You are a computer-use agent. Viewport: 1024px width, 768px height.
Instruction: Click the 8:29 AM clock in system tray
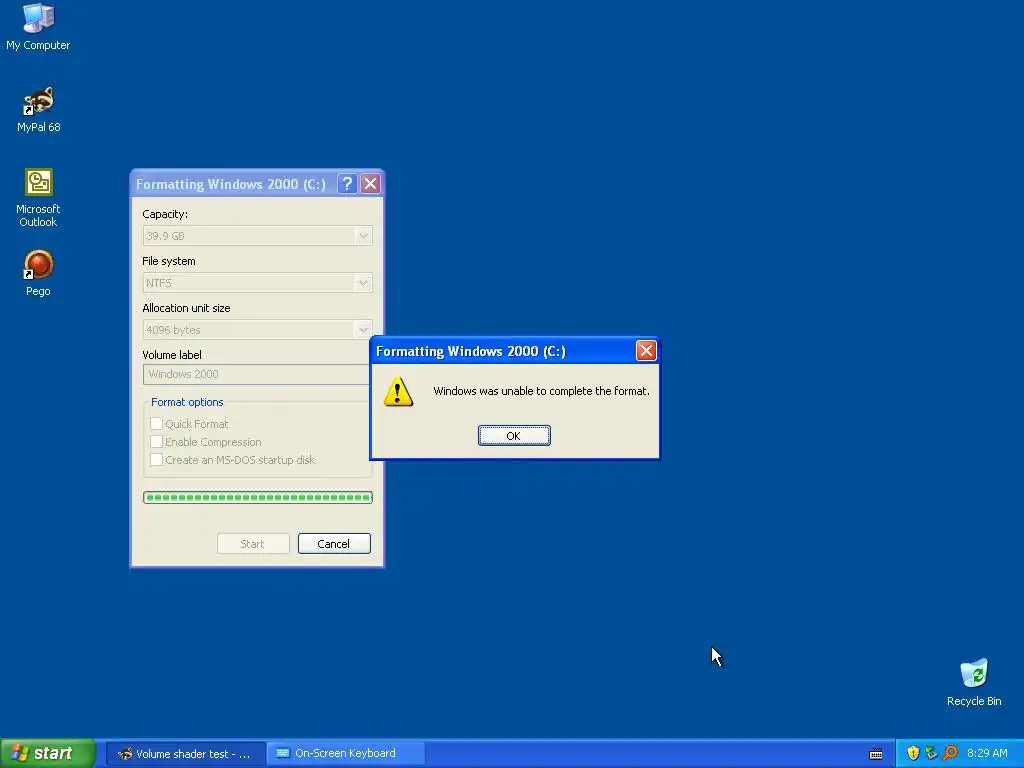click(x=987, y=753)
